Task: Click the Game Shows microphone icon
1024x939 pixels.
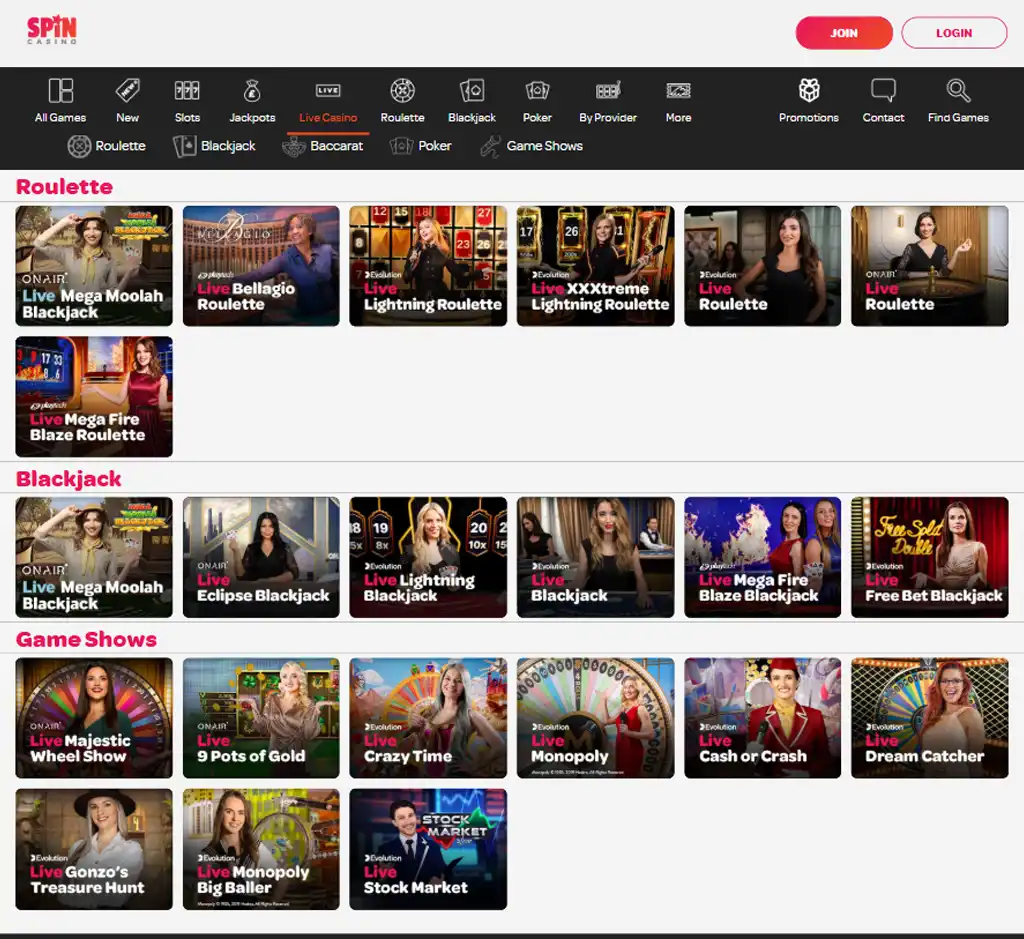Action: (x=490, y=146)
